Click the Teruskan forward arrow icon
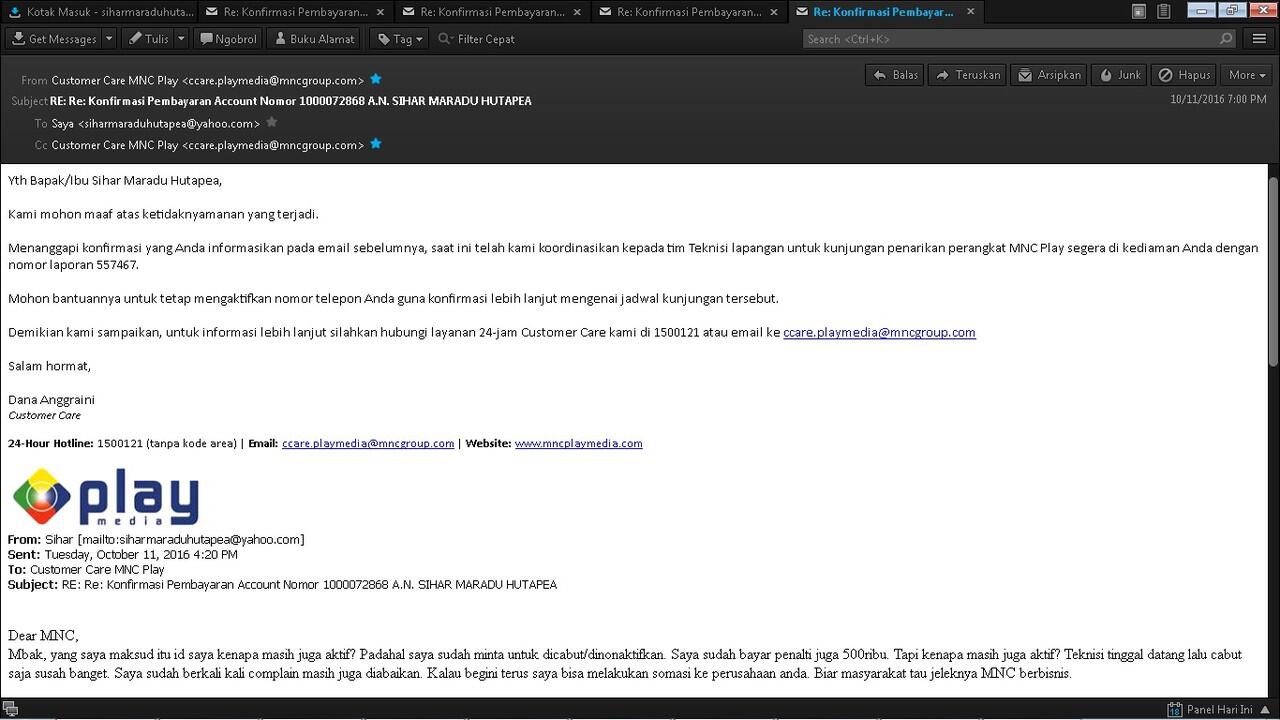1280x720 pixels. coord(943,75)
